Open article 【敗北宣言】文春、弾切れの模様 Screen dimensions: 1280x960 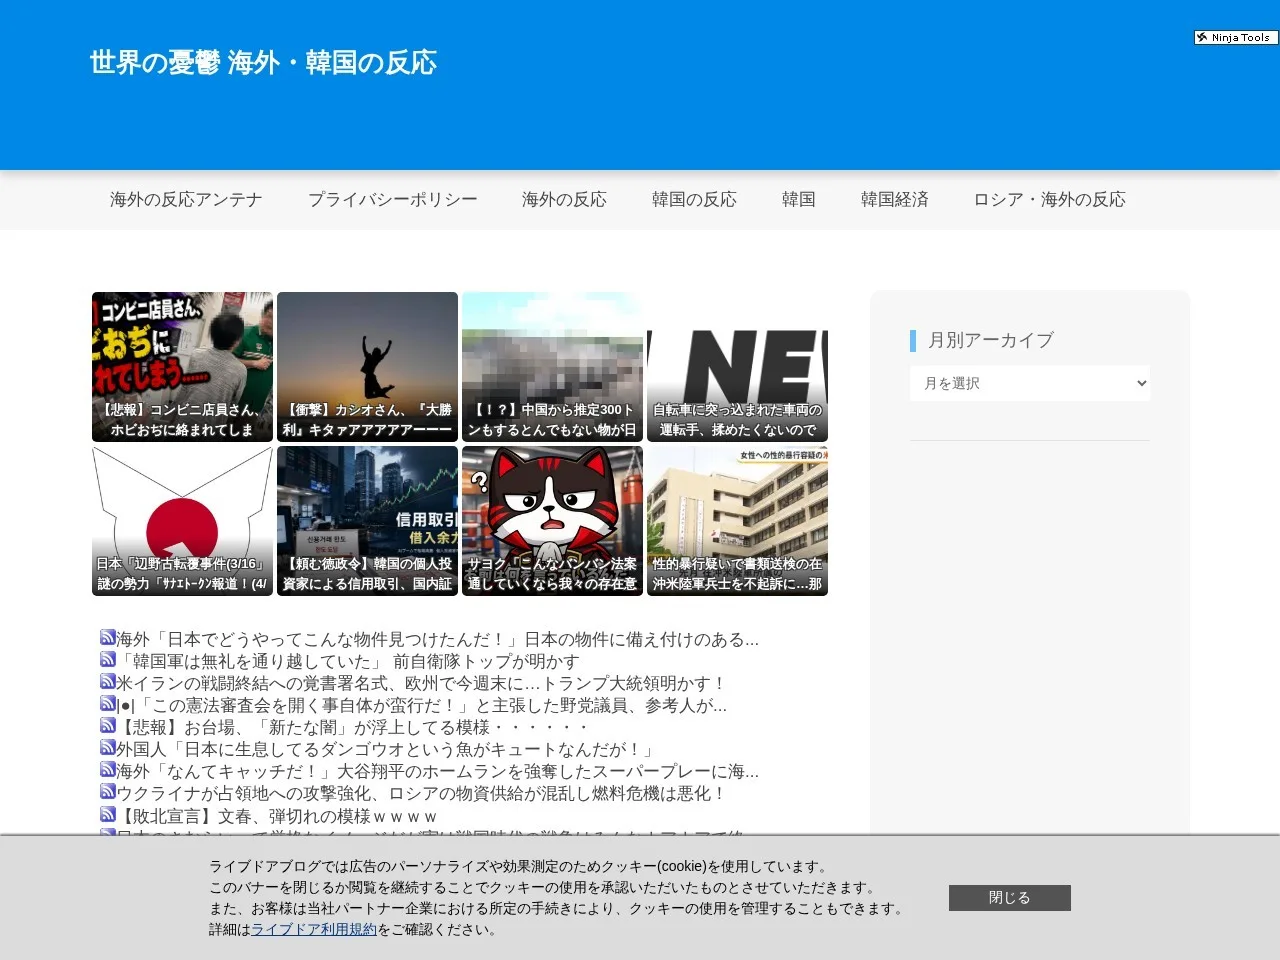click(277, 816)
